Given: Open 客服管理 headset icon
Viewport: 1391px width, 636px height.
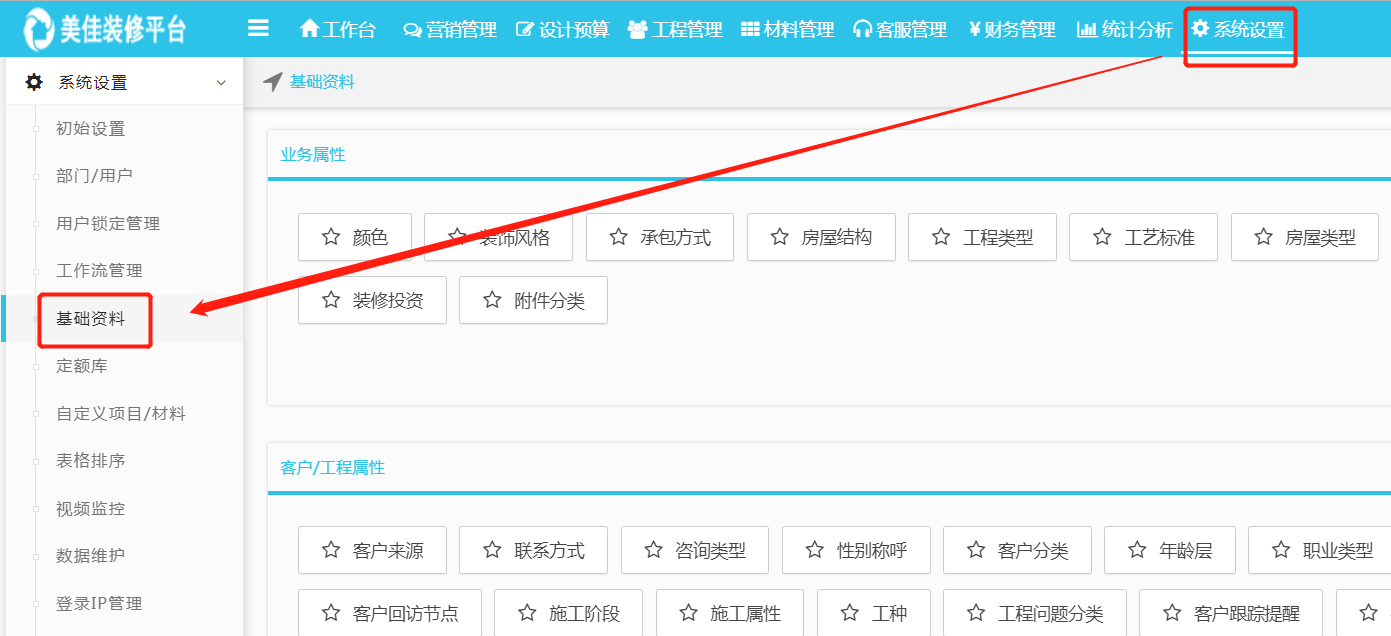Looking at the screenshot, I should [x=862, y=29].
